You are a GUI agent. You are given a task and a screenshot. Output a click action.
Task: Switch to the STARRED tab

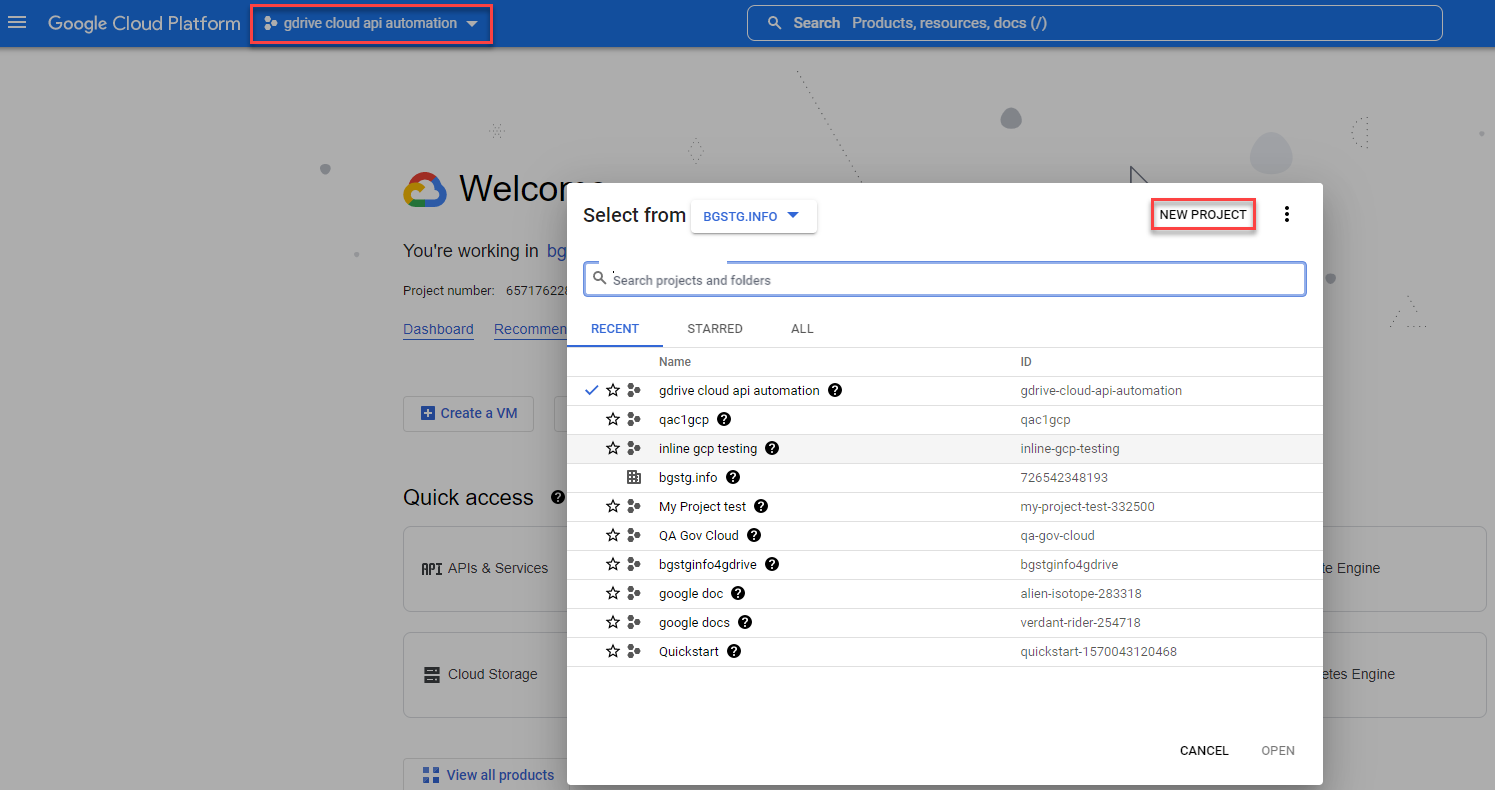click(715, 329)
